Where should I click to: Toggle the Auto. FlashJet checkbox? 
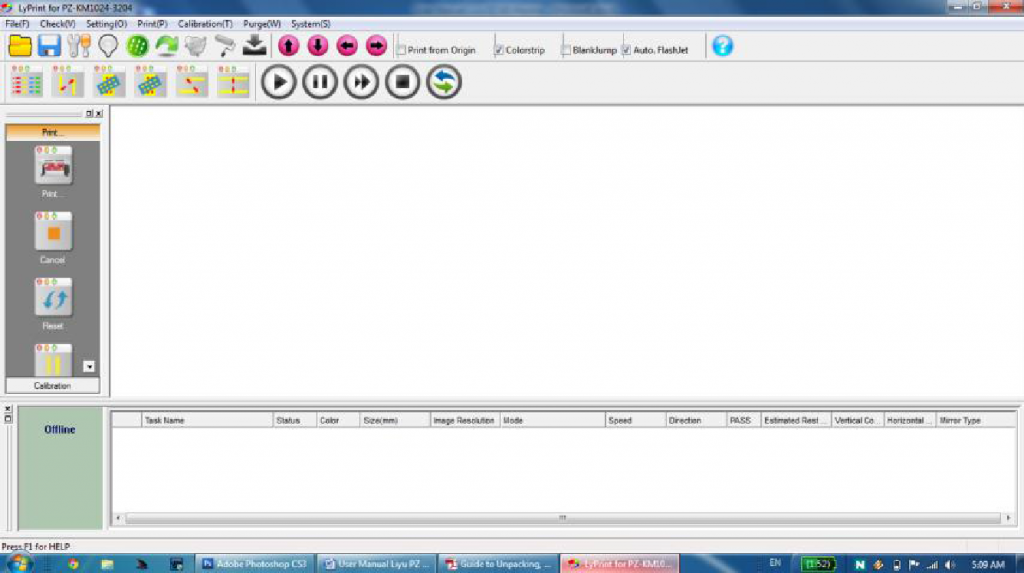tap(626, 50)
